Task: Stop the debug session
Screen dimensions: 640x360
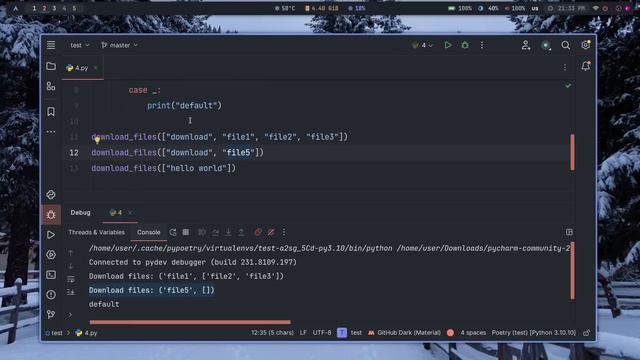Action: click(x=186, y=232)
